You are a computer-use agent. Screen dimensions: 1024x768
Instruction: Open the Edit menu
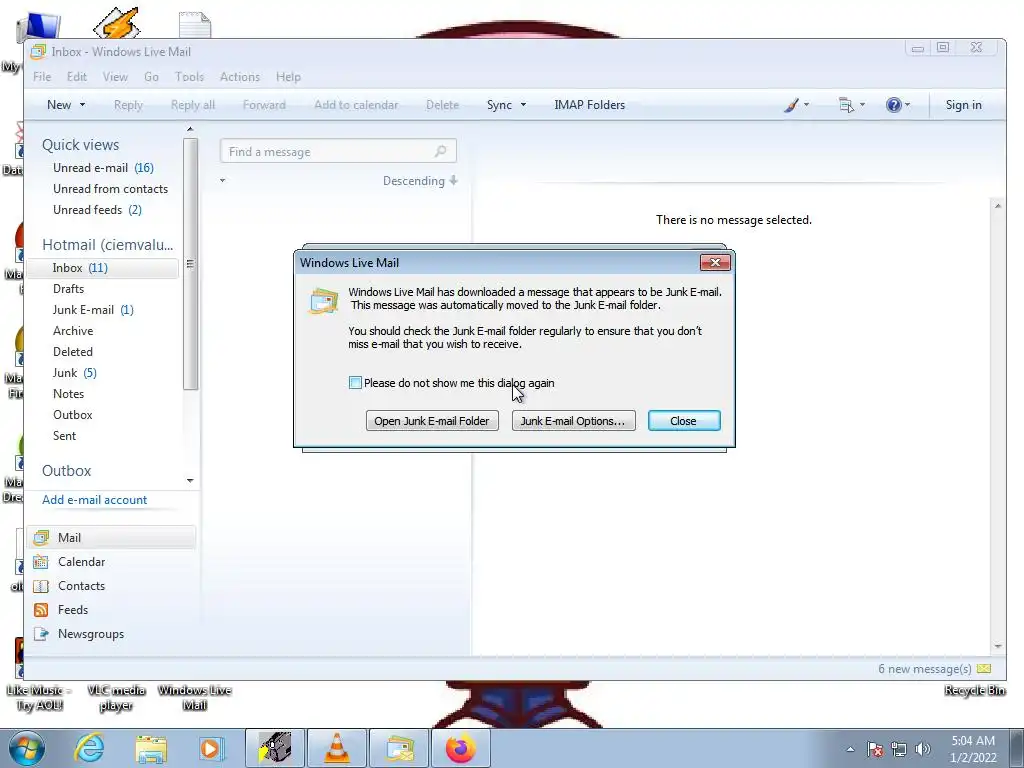[76, 76]
